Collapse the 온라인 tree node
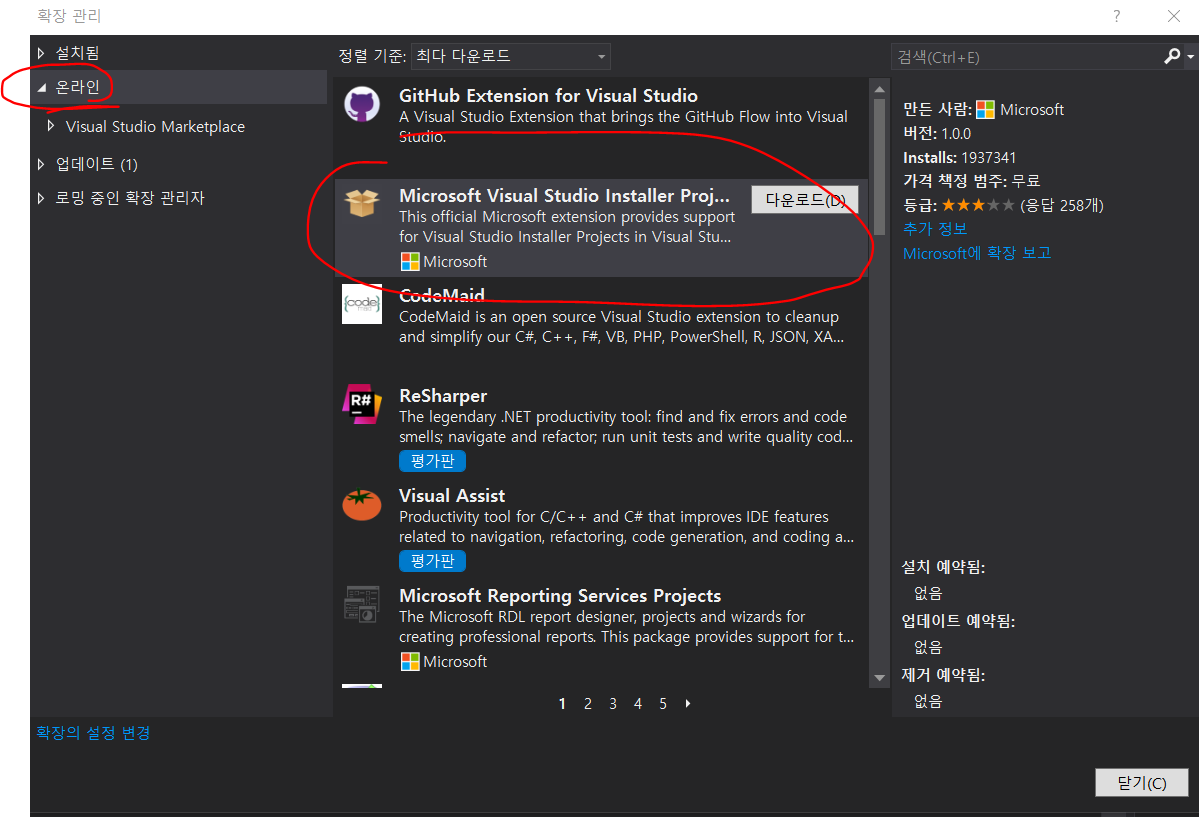 click(x=41, y=87)
